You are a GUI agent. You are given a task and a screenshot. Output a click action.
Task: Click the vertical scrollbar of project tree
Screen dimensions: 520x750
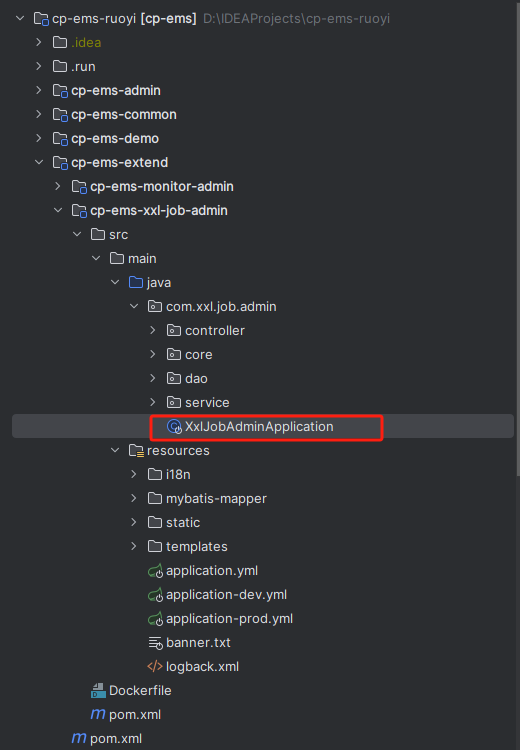(x=518, y=239)
